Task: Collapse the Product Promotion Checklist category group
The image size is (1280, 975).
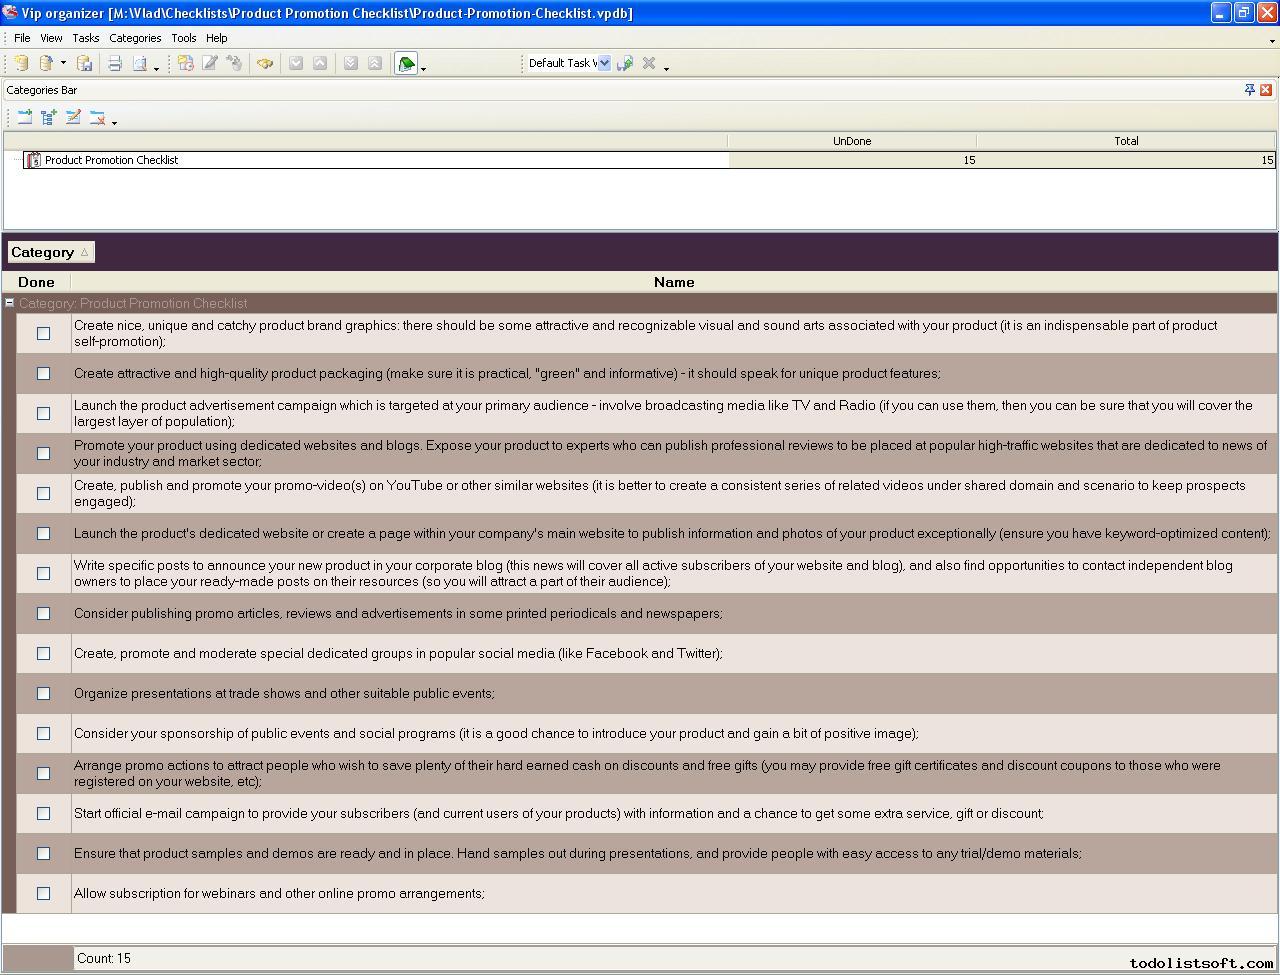Action: point(10,303)
